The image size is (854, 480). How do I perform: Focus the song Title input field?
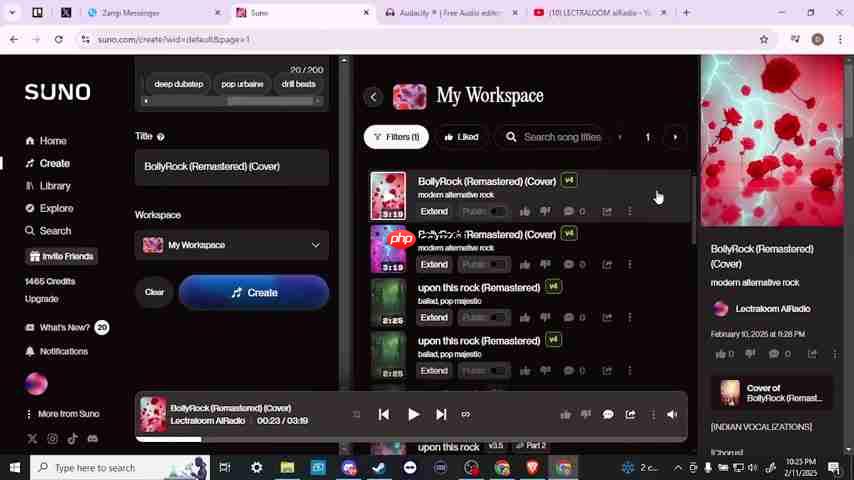[x=232, y=167]
